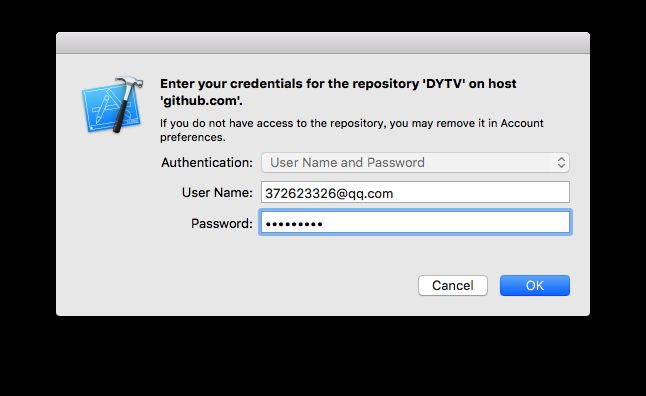Place cursor in the 372623326@qq.com text
Viewport: 646px width, 396px height.
[x=329, y=193]
